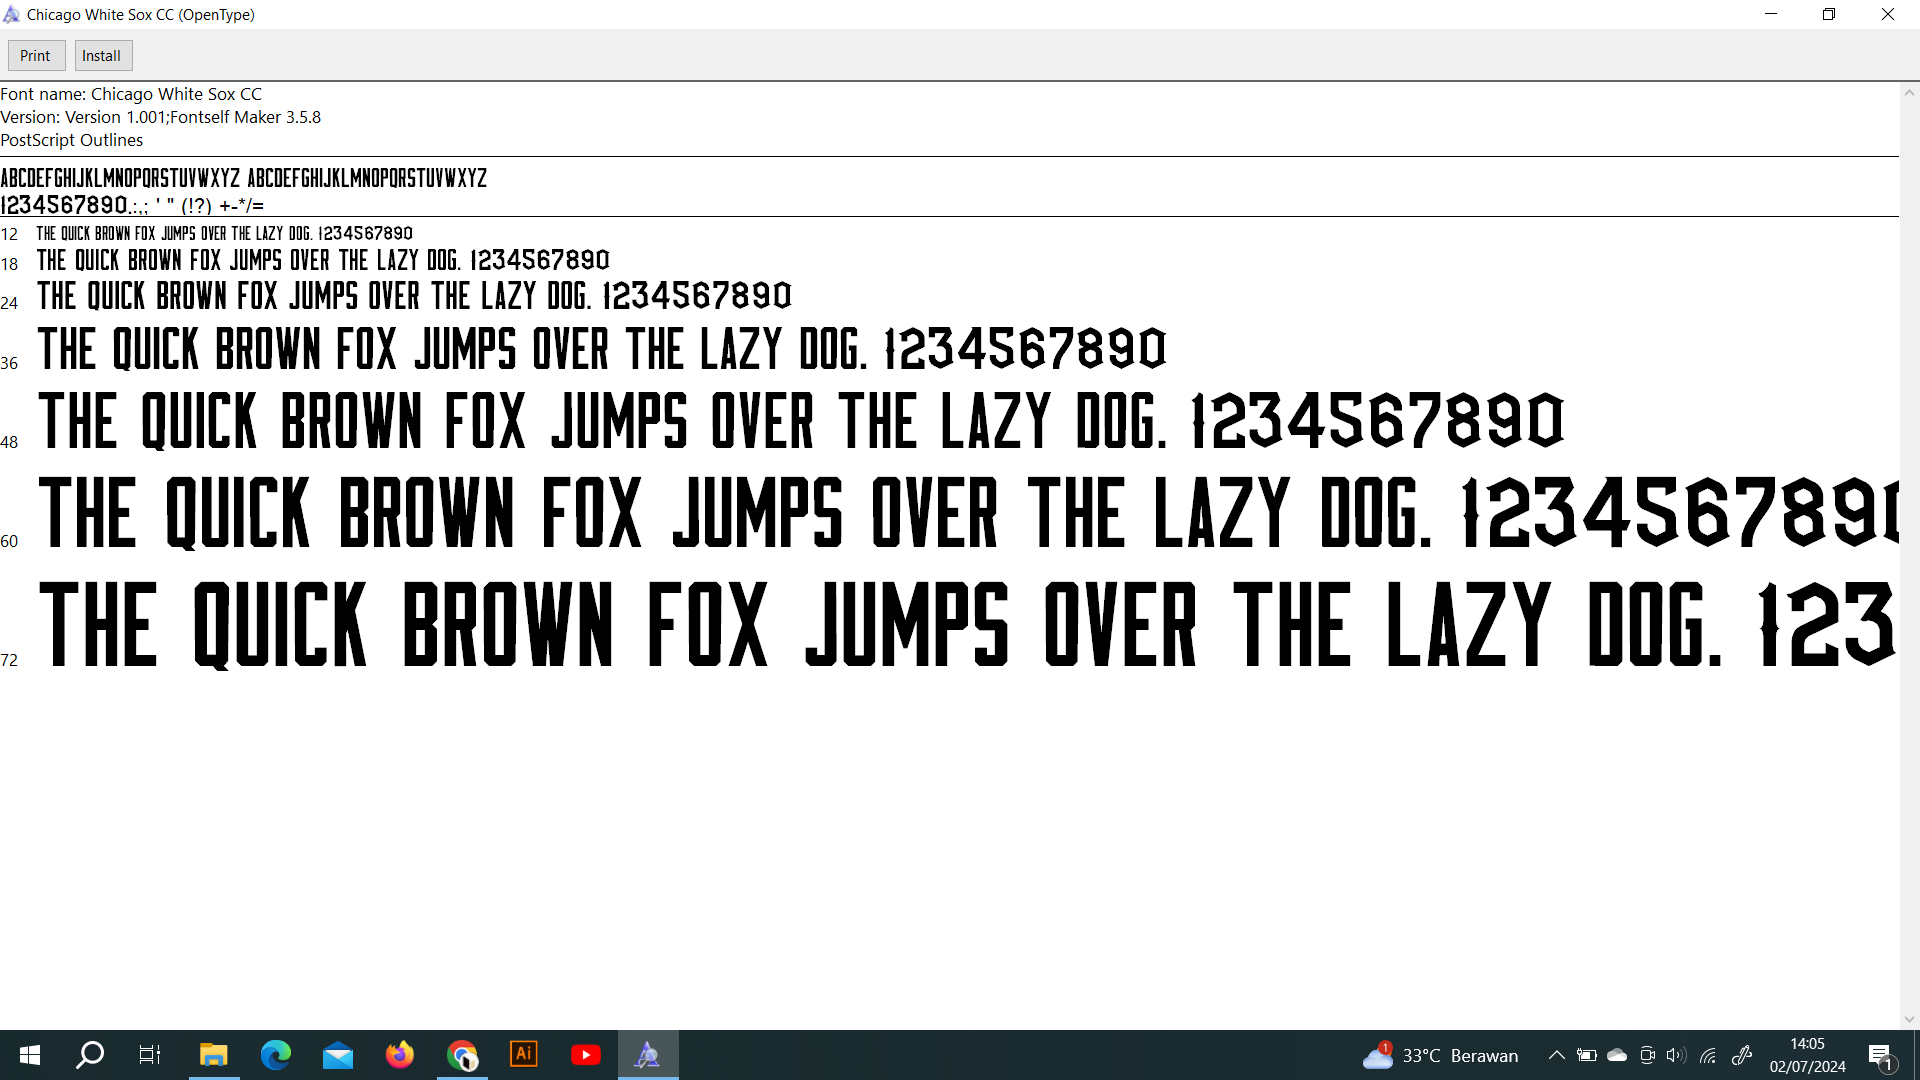The height and width of the screenshot is (1080, 1920).
Task: Open taskbar Search
Action: pyautogui.click(x=91, y=1055)
